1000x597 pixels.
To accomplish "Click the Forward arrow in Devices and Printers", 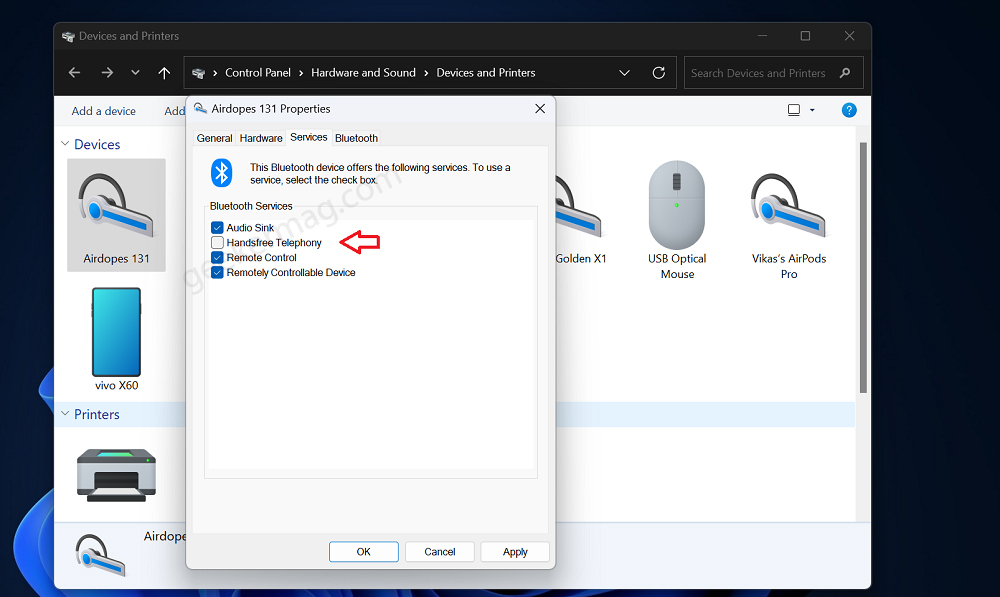I will pos(107,73).
